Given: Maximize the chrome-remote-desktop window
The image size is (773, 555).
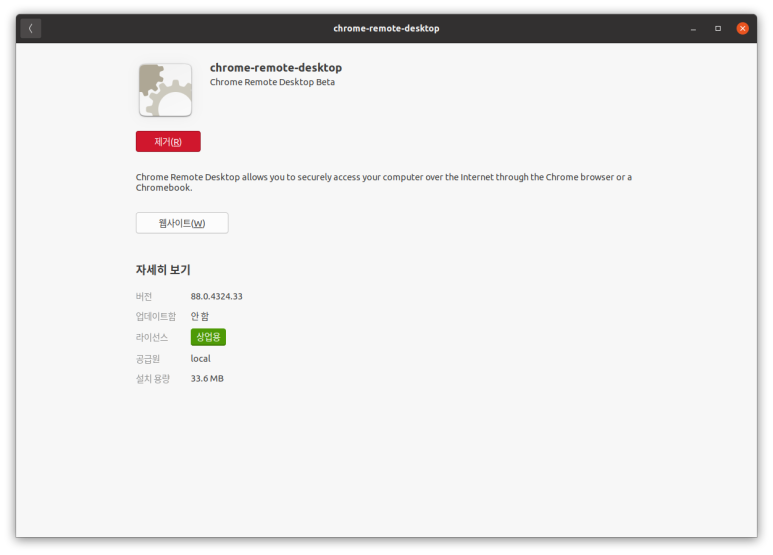Looking at the screenshot, I should (718, 29).
